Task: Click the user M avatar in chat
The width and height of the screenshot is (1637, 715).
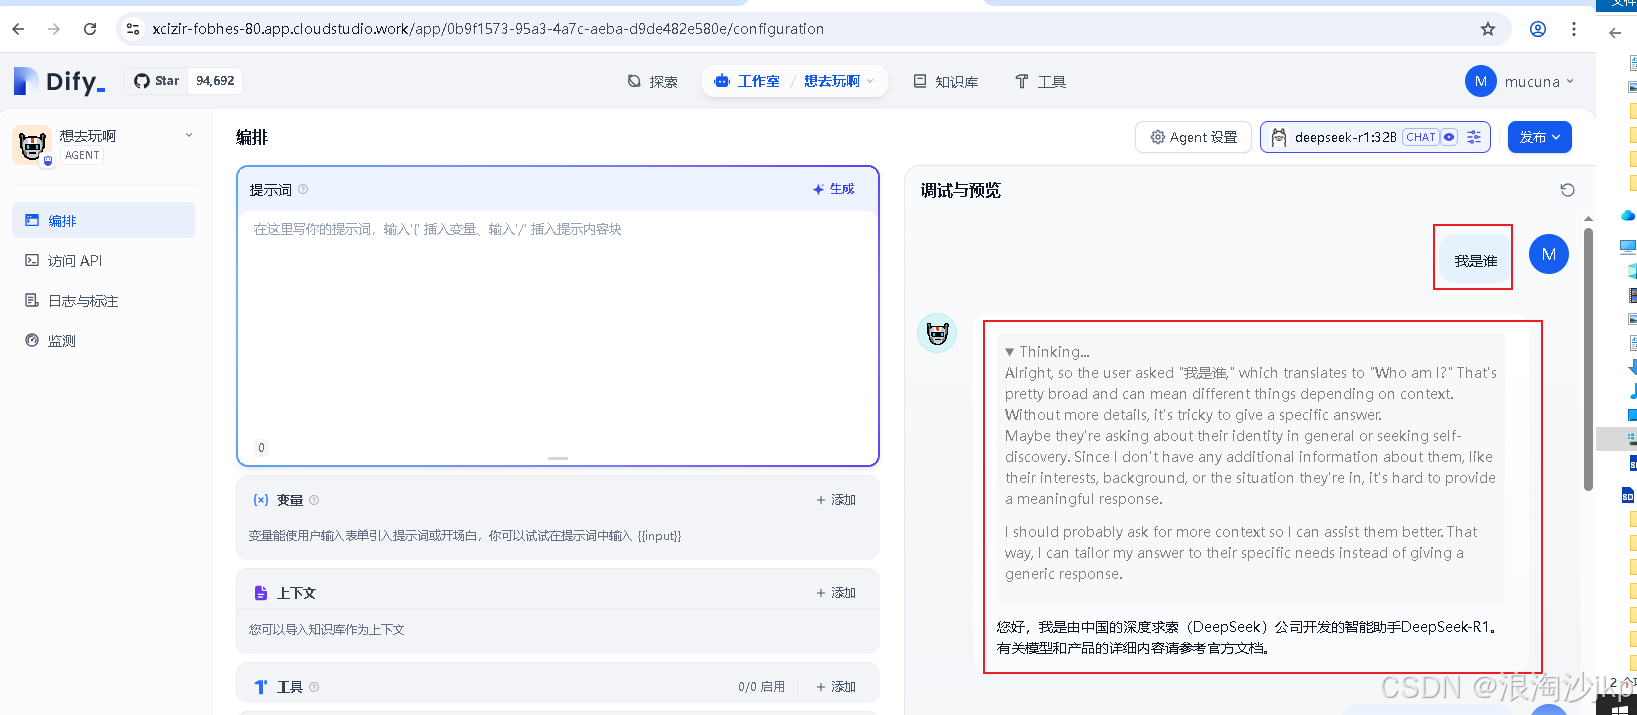Action: coord(1549,254)
